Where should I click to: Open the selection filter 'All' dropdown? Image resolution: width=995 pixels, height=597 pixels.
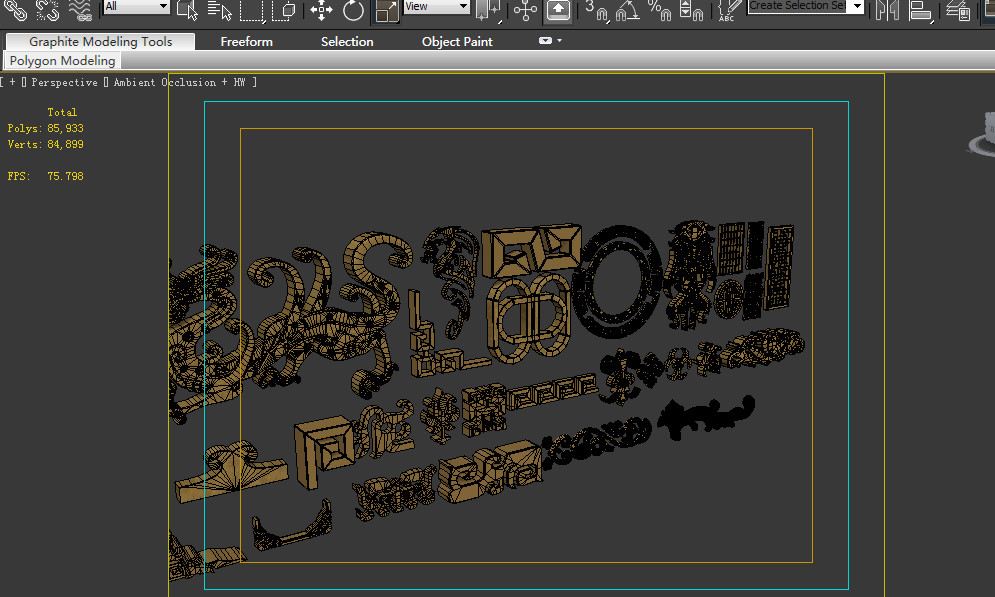[136, 6]
